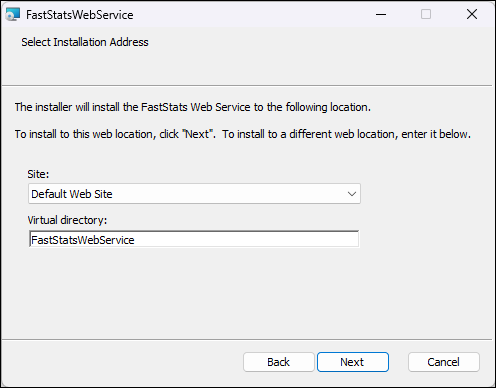Click the Select Installation Address heading
This screenshot has height=388, width=496.
tap(85, 42)
